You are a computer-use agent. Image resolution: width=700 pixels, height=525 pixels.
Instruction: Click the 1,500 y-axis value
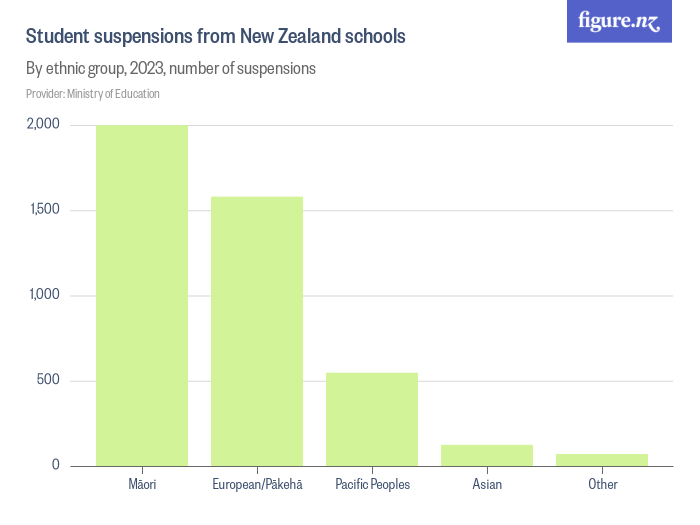[x=45, y=210]
